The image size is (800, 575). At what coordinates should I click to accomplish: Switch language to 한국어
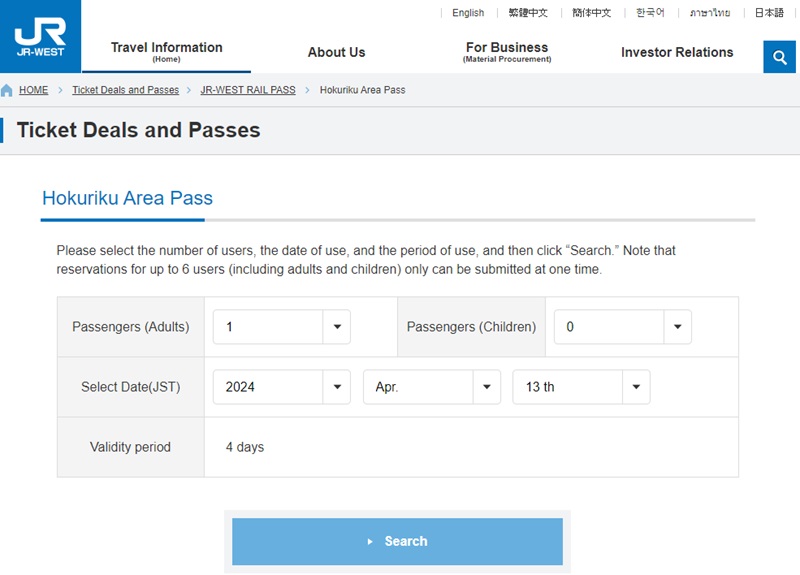pyautogui.click(x=650, y=13)
